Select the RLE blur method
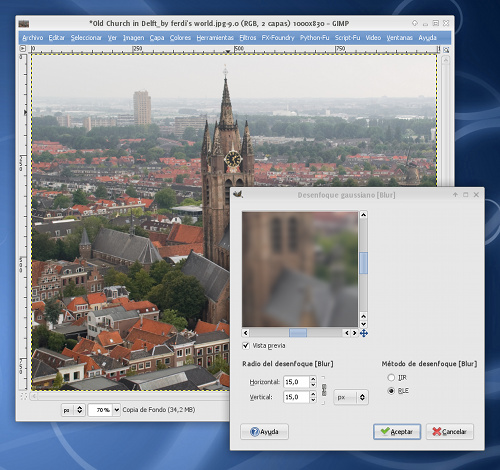Viewport: 500px width, 470px height. click(391, 391)
